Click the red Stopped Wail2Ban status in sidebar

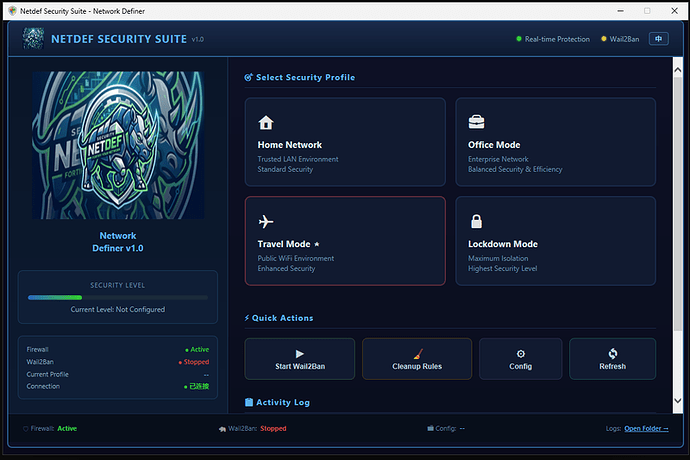tap(194, 362)
